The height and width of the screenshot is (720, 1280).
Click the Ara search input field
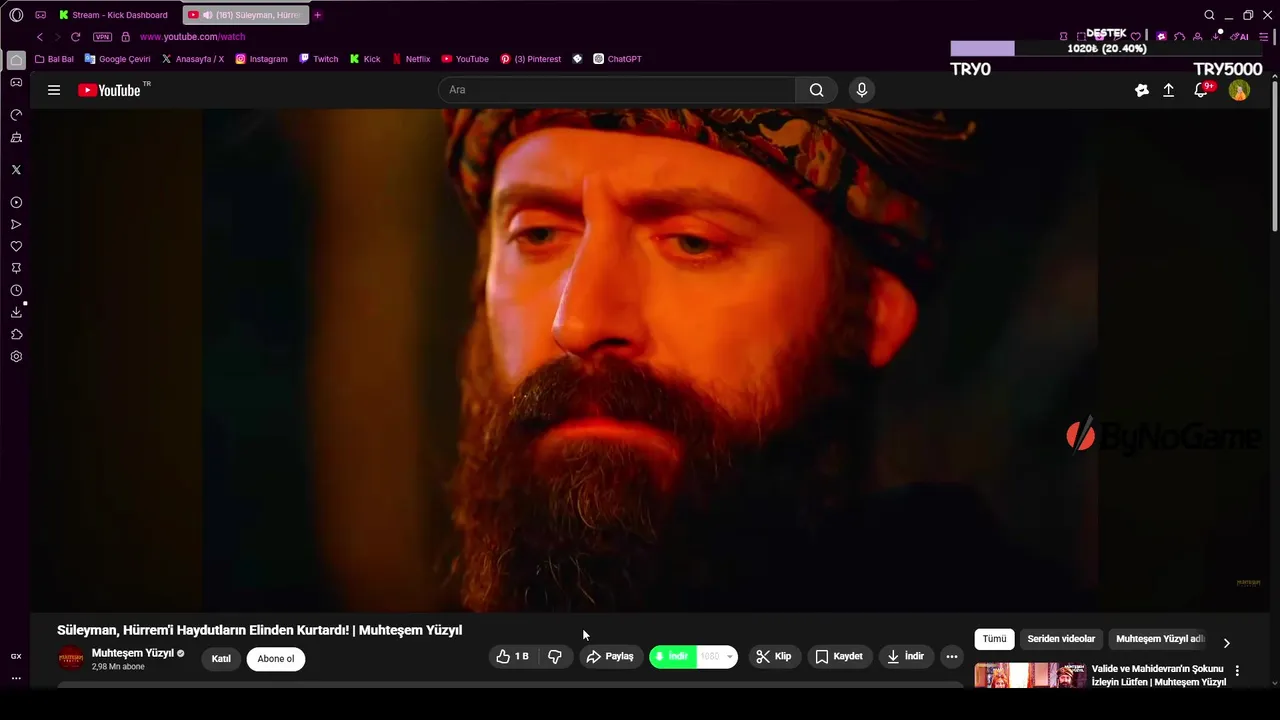coord(617,90)
